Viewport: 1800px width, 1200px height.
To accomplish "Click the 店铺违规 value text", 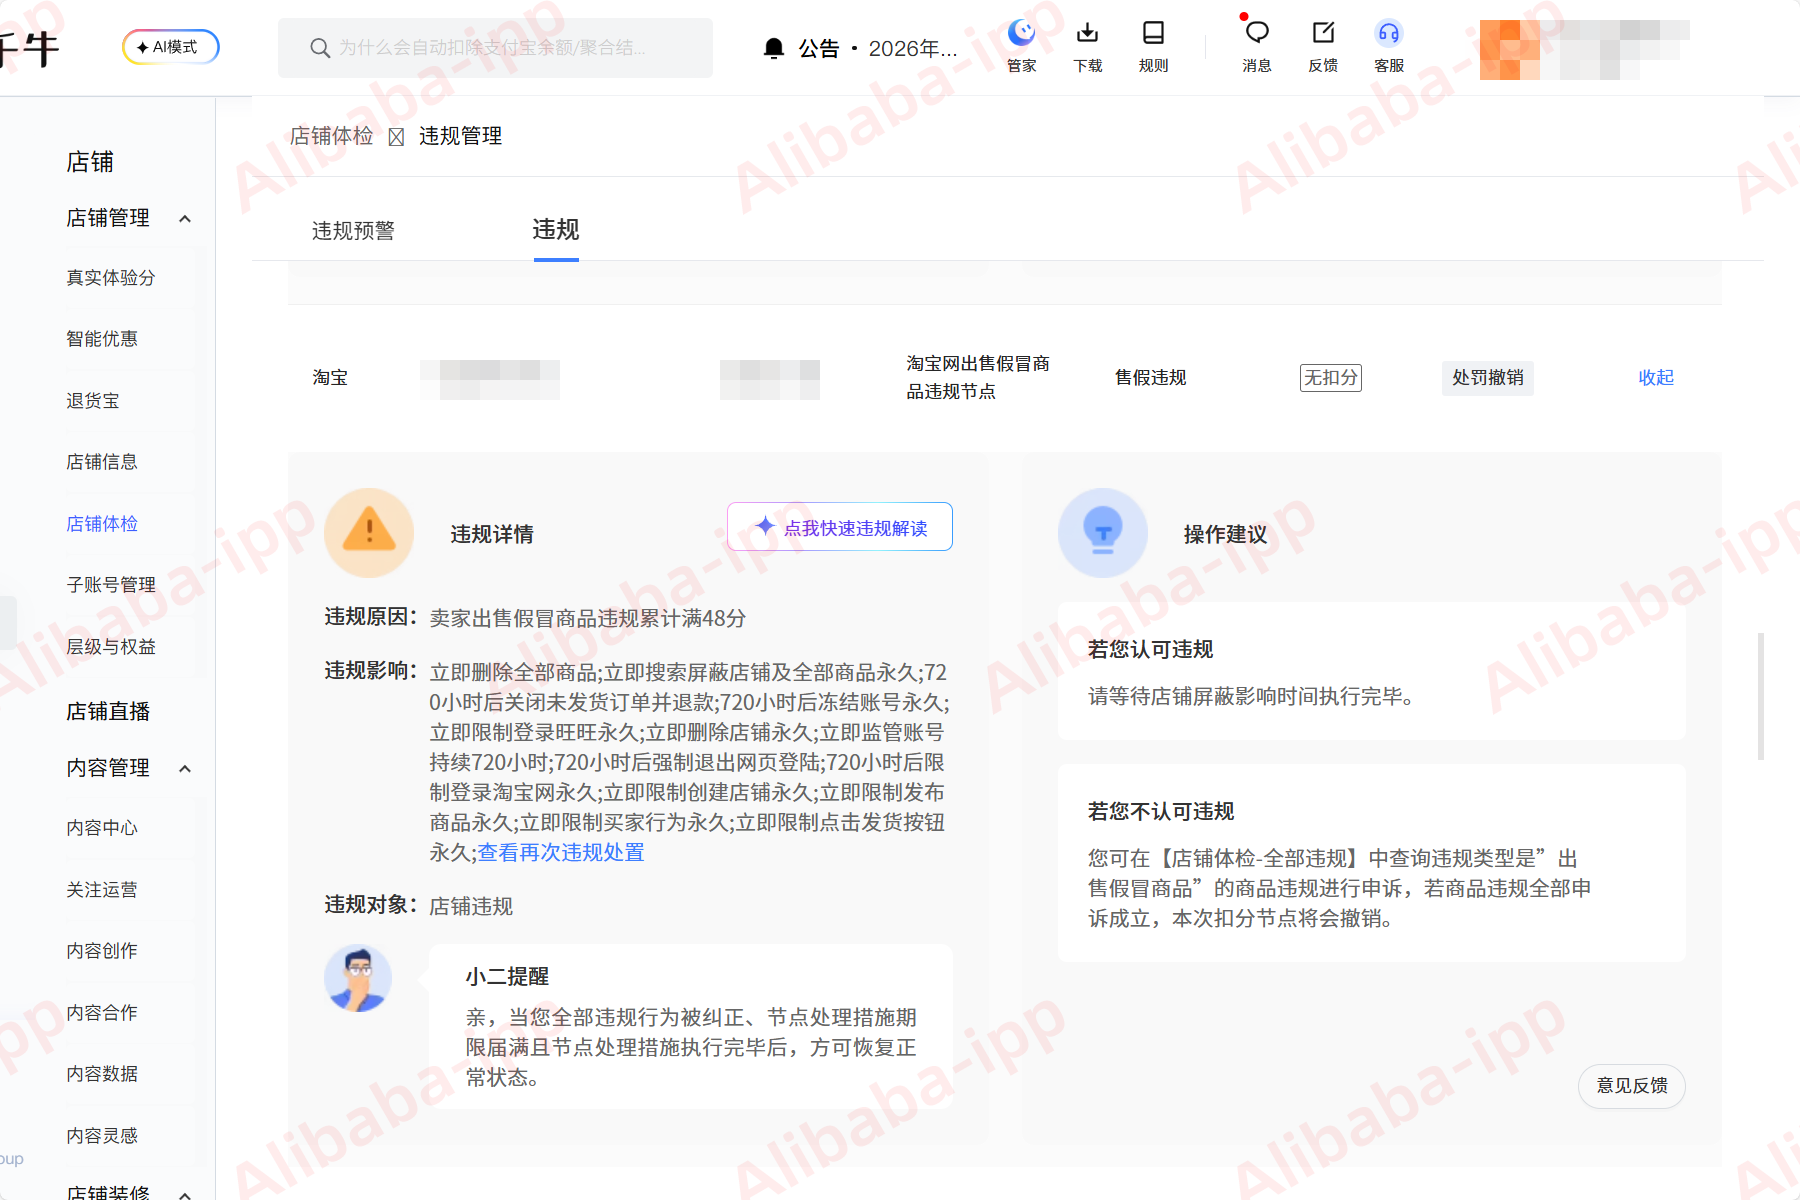I will (x=471, y=906).
